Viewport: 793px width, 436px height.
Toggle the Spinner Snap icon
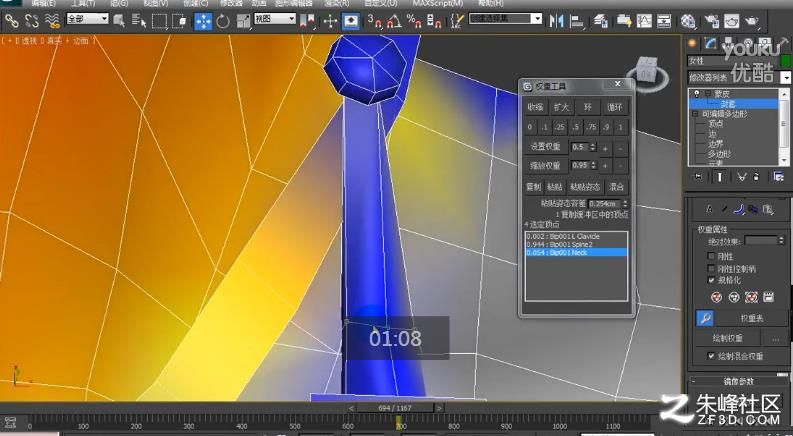[434, 21]
